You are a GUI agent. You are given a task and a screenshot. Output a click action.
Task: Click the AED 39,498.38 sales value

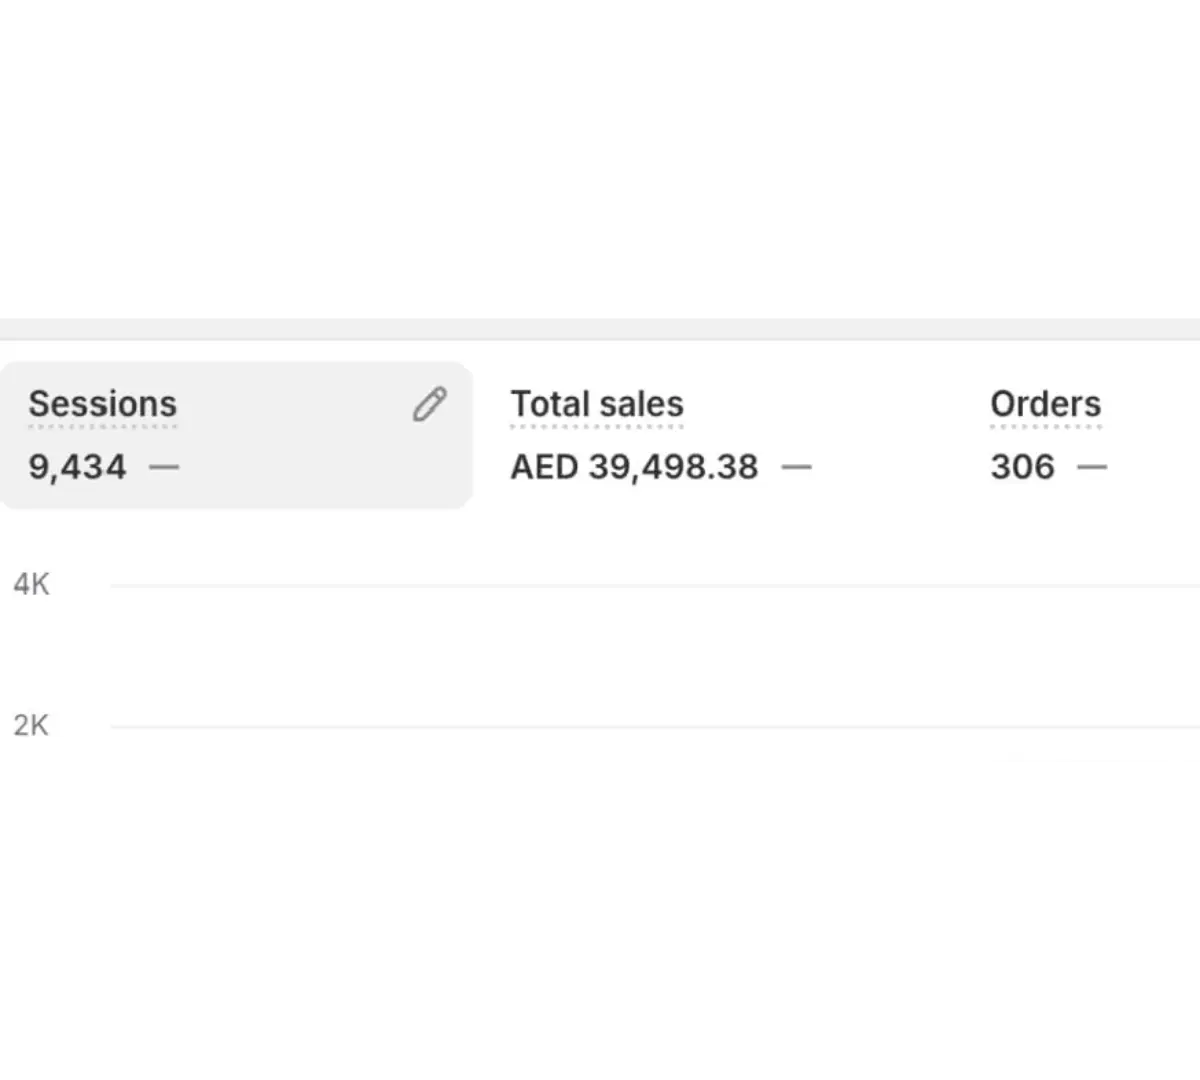coord(634,467)
